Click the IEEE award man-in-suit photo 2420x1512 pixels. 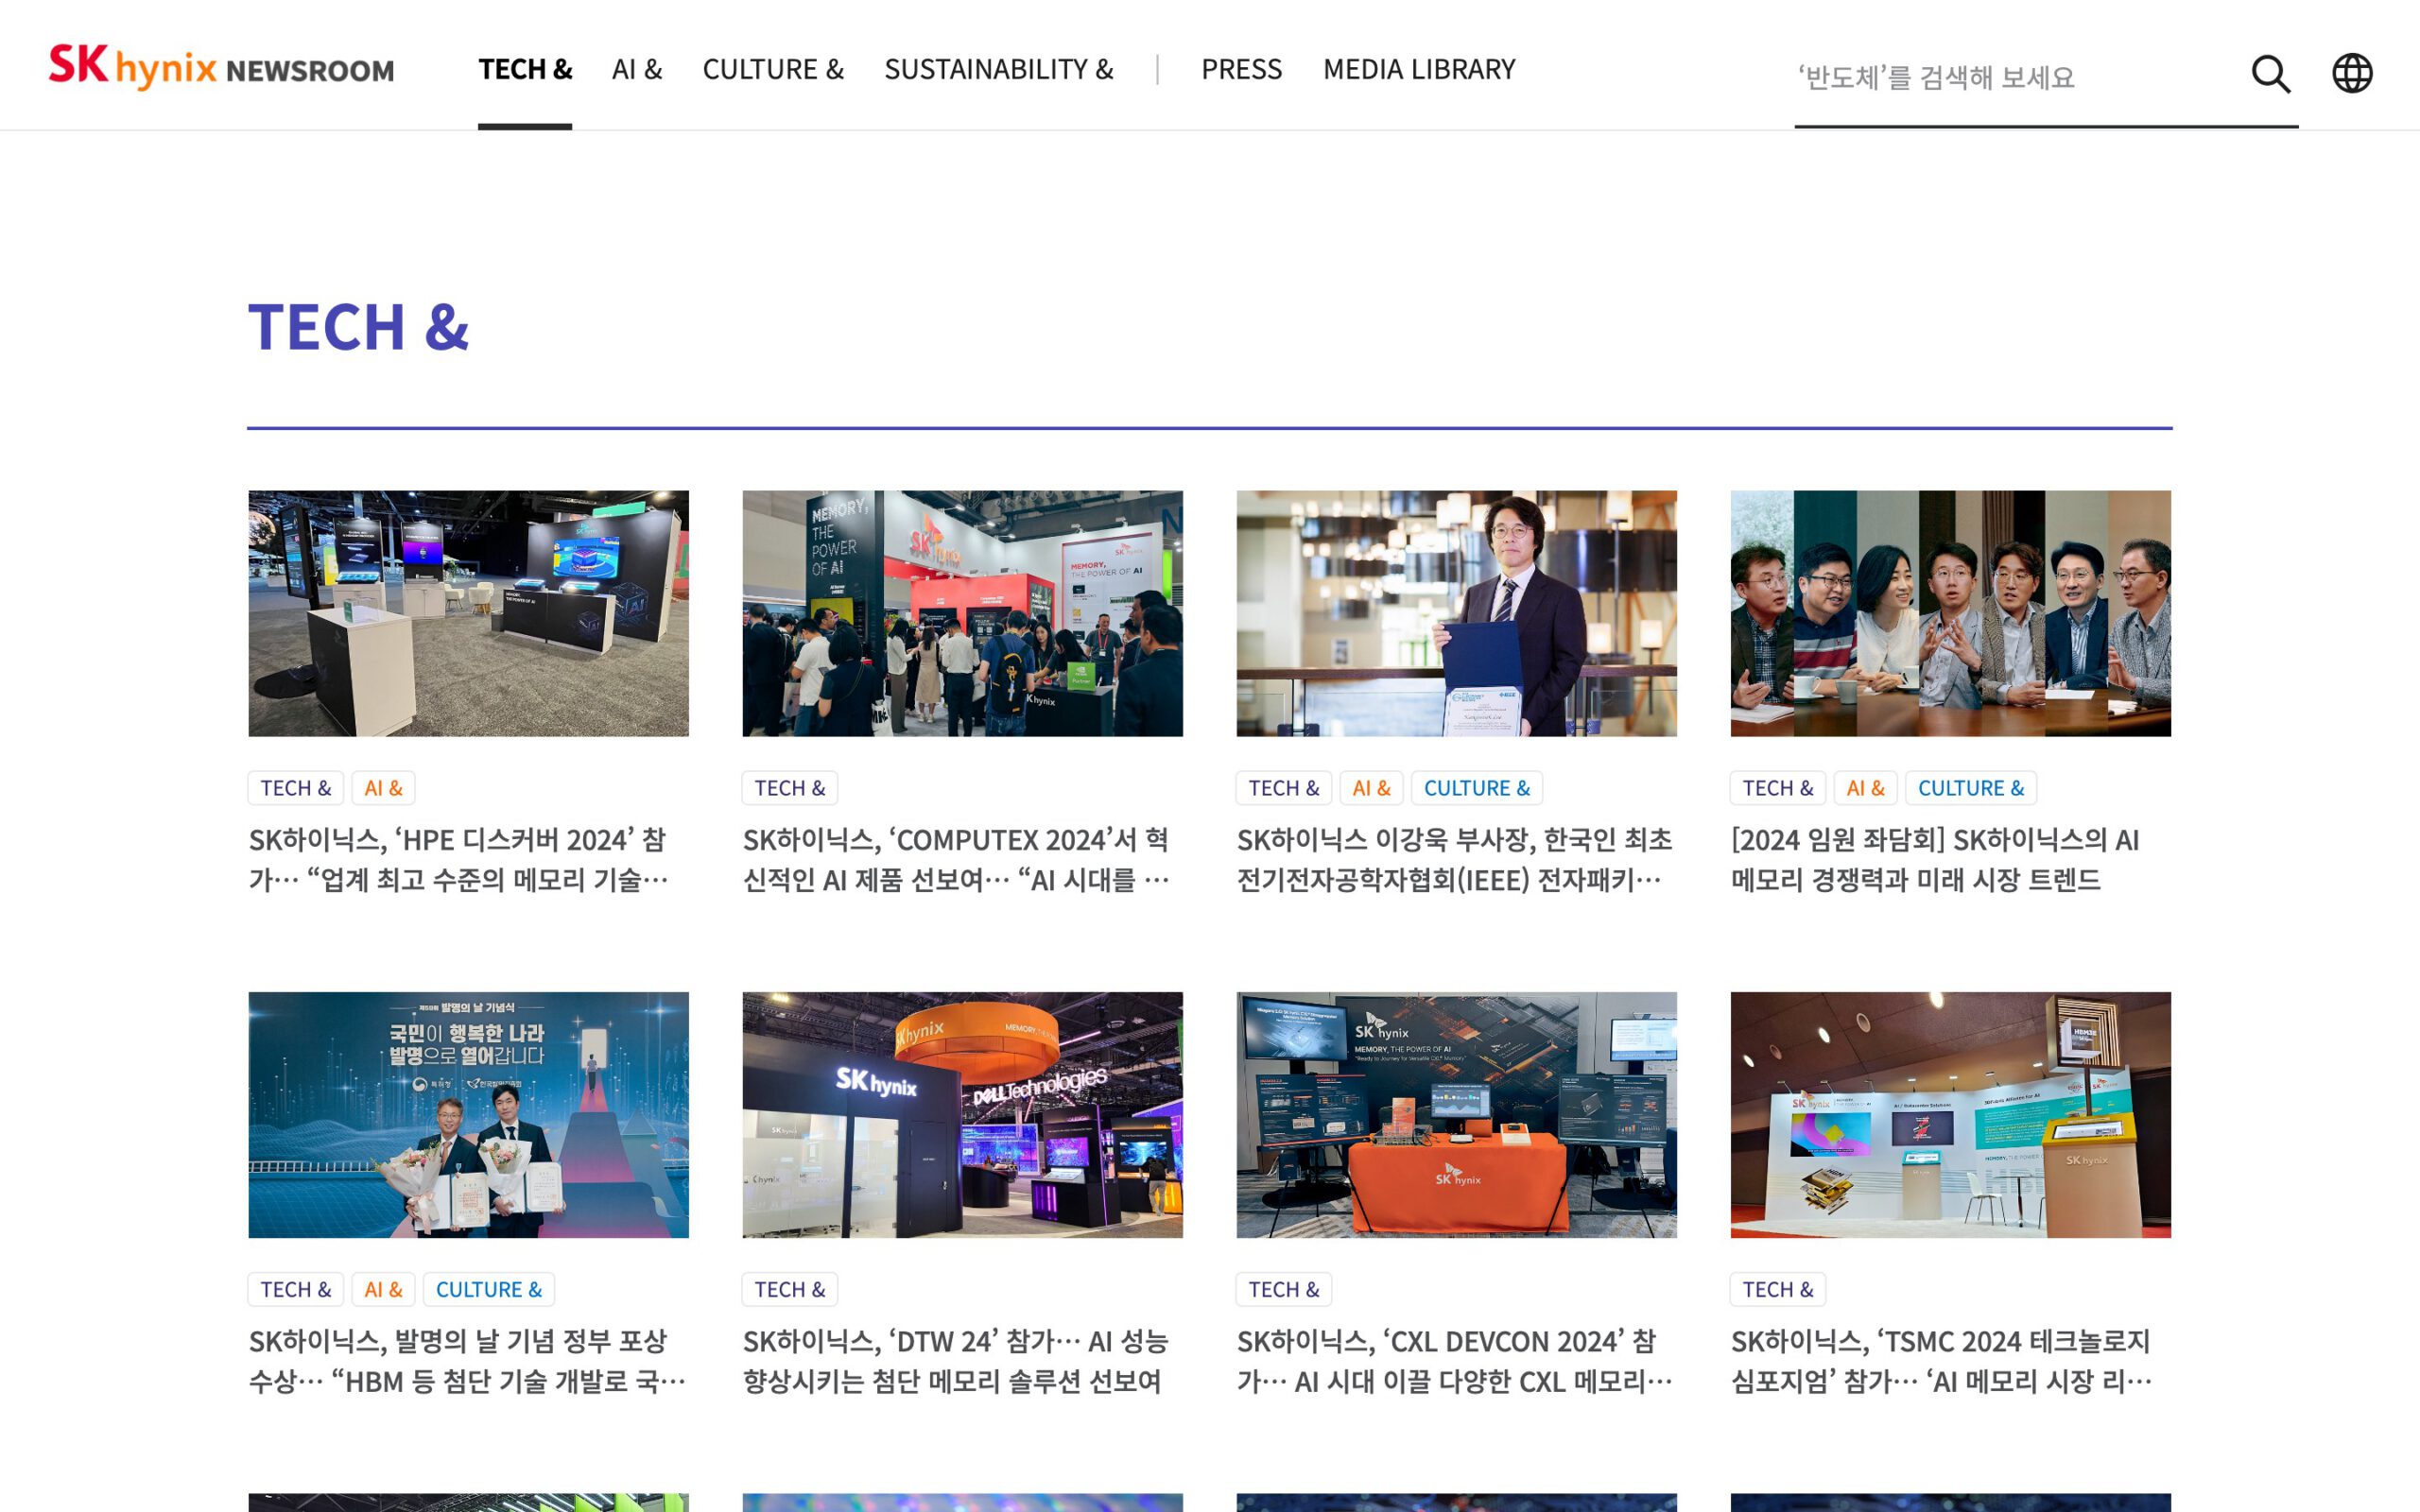[1456, 613]
